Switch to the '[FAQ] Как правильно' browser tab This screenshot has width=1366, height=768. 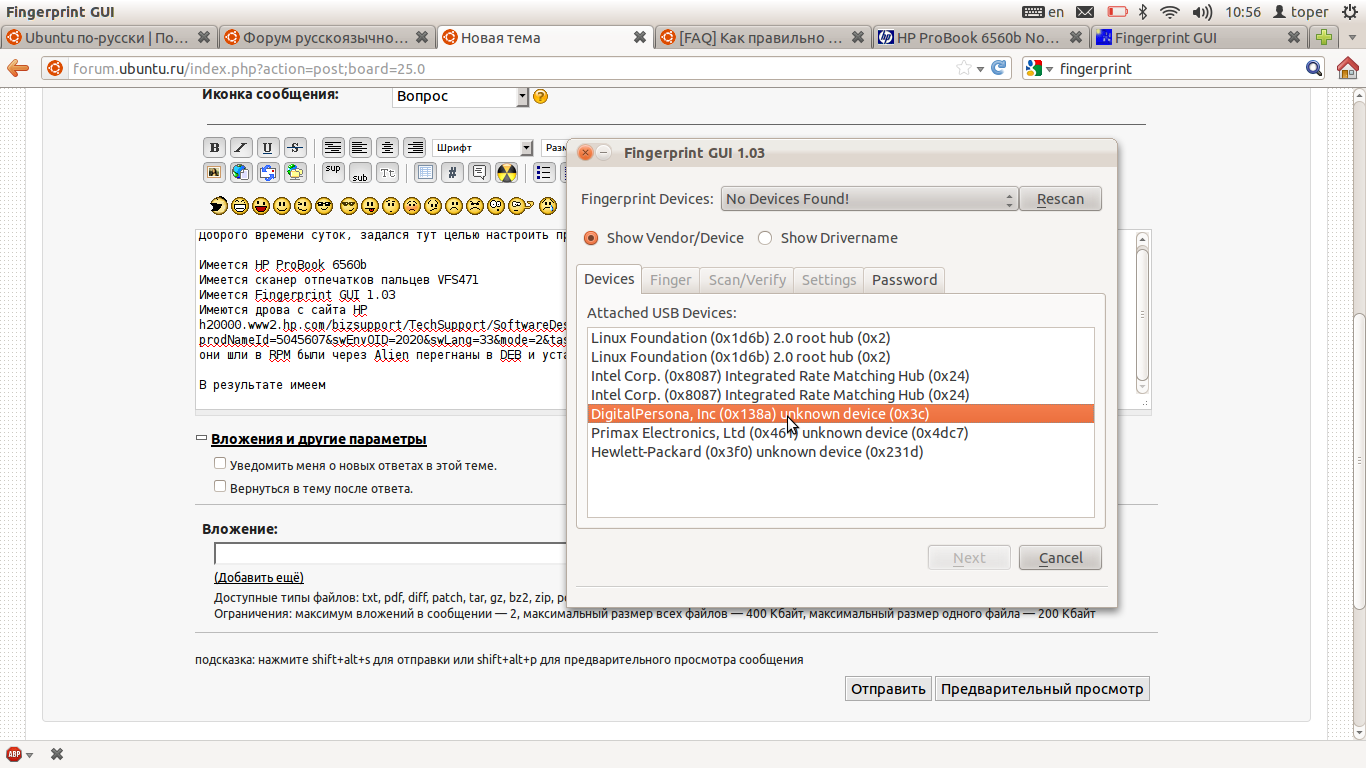point(762,38)
